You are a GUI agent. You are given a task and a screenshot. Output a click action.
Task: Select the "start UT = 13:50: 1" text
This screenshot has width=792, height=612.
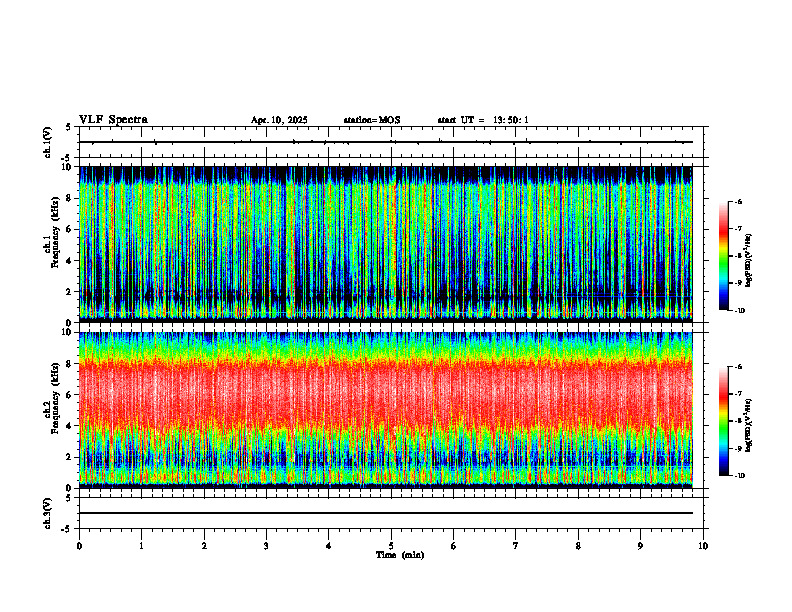coord(483,120)
